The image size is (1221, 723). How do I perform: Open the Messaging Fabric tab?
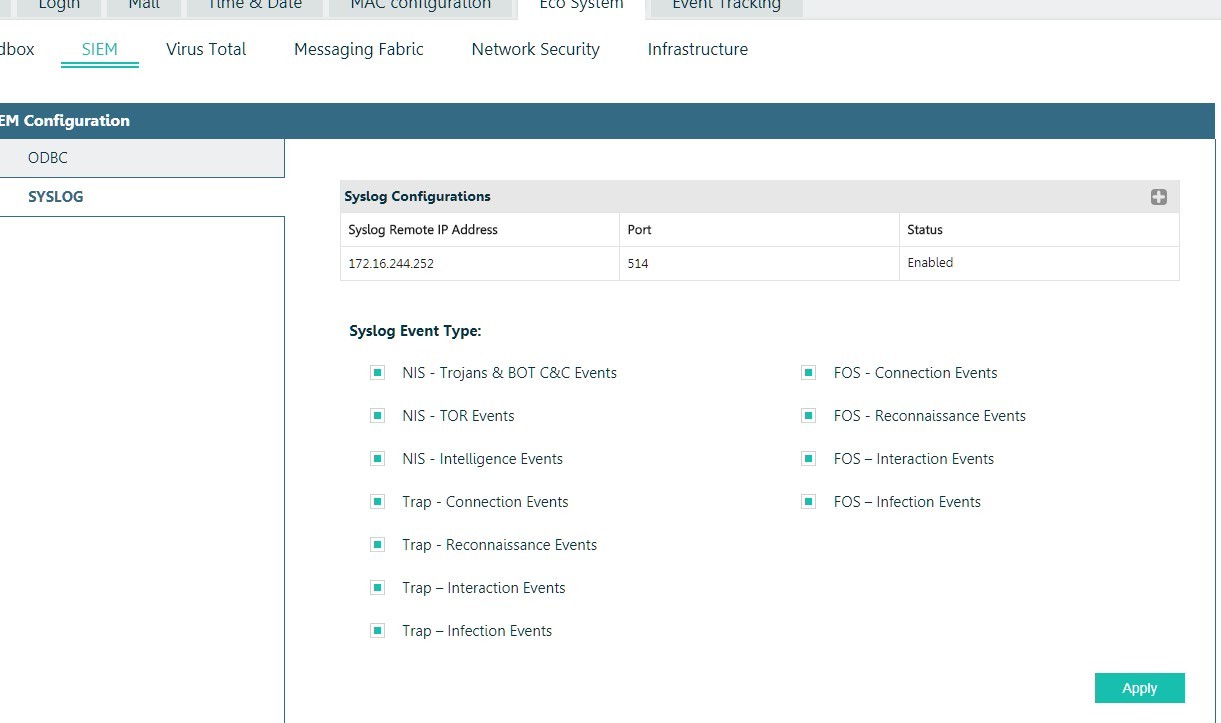tap(358, 49)
